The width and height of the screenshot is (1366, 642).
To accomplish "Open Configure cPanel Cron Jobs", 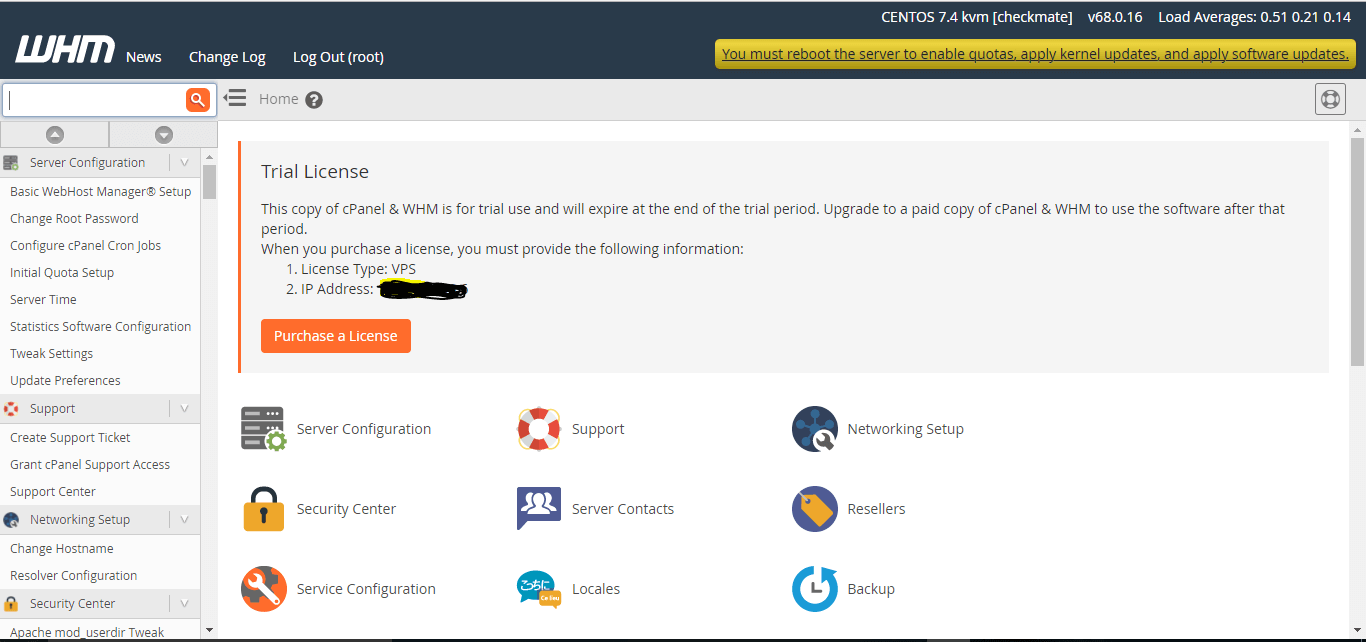I will (x=85, y=245).
